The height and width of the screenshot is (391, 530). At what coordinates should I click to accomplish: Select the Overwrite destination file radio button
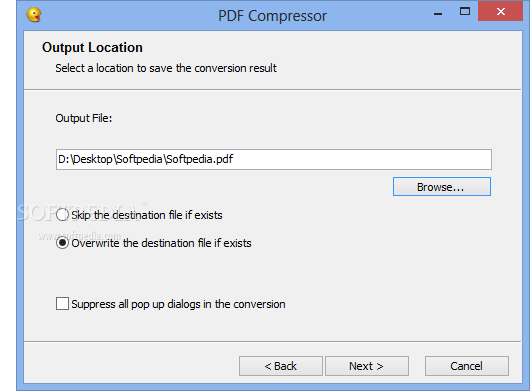point(62,243)
